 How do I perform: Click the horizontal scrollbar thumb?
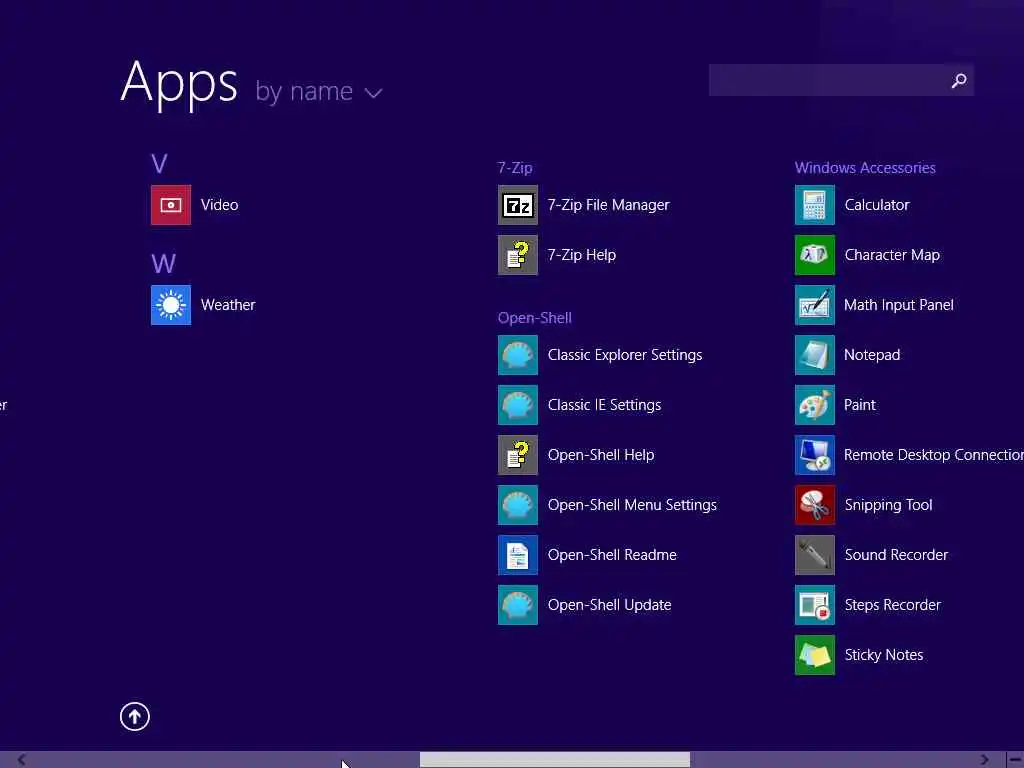point(554,760)
